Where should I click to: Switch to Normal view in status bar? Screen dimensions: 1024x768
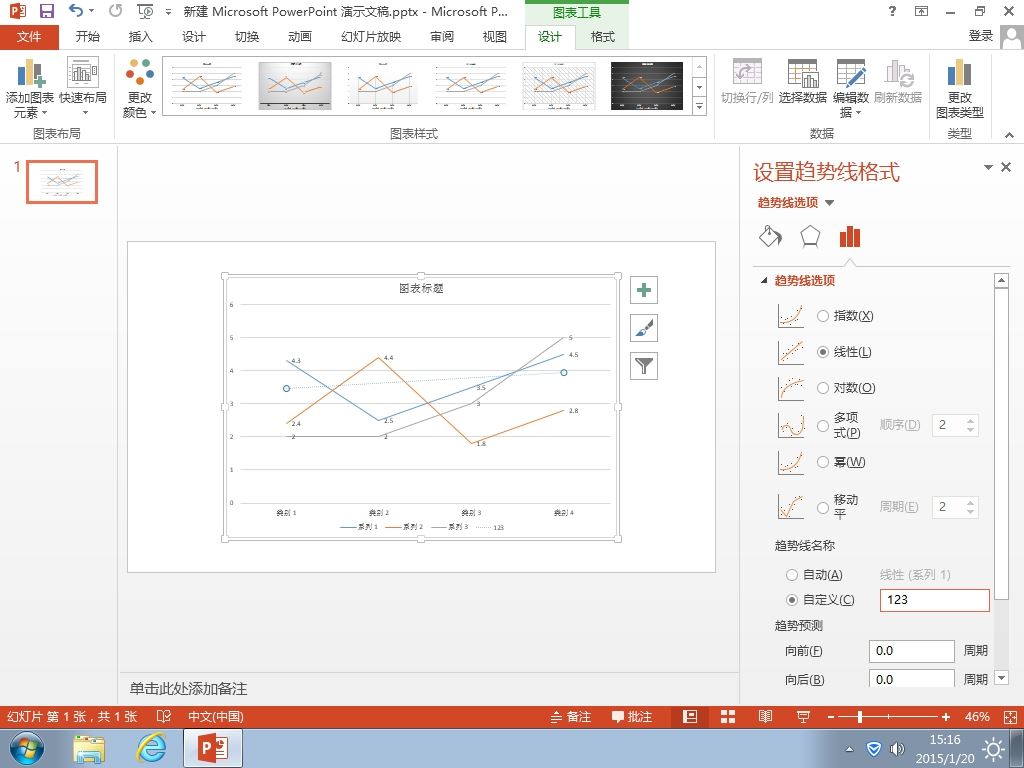[690, 716]
